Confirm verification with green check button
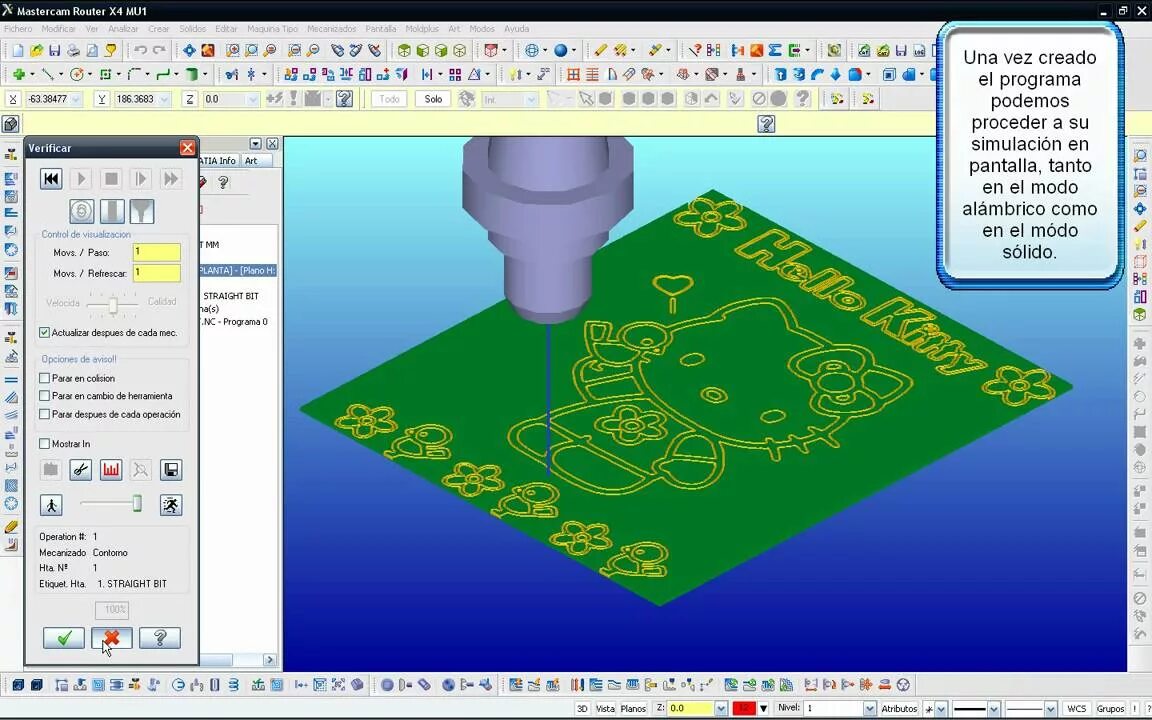 pyautogui.click(x=64, y=638)
